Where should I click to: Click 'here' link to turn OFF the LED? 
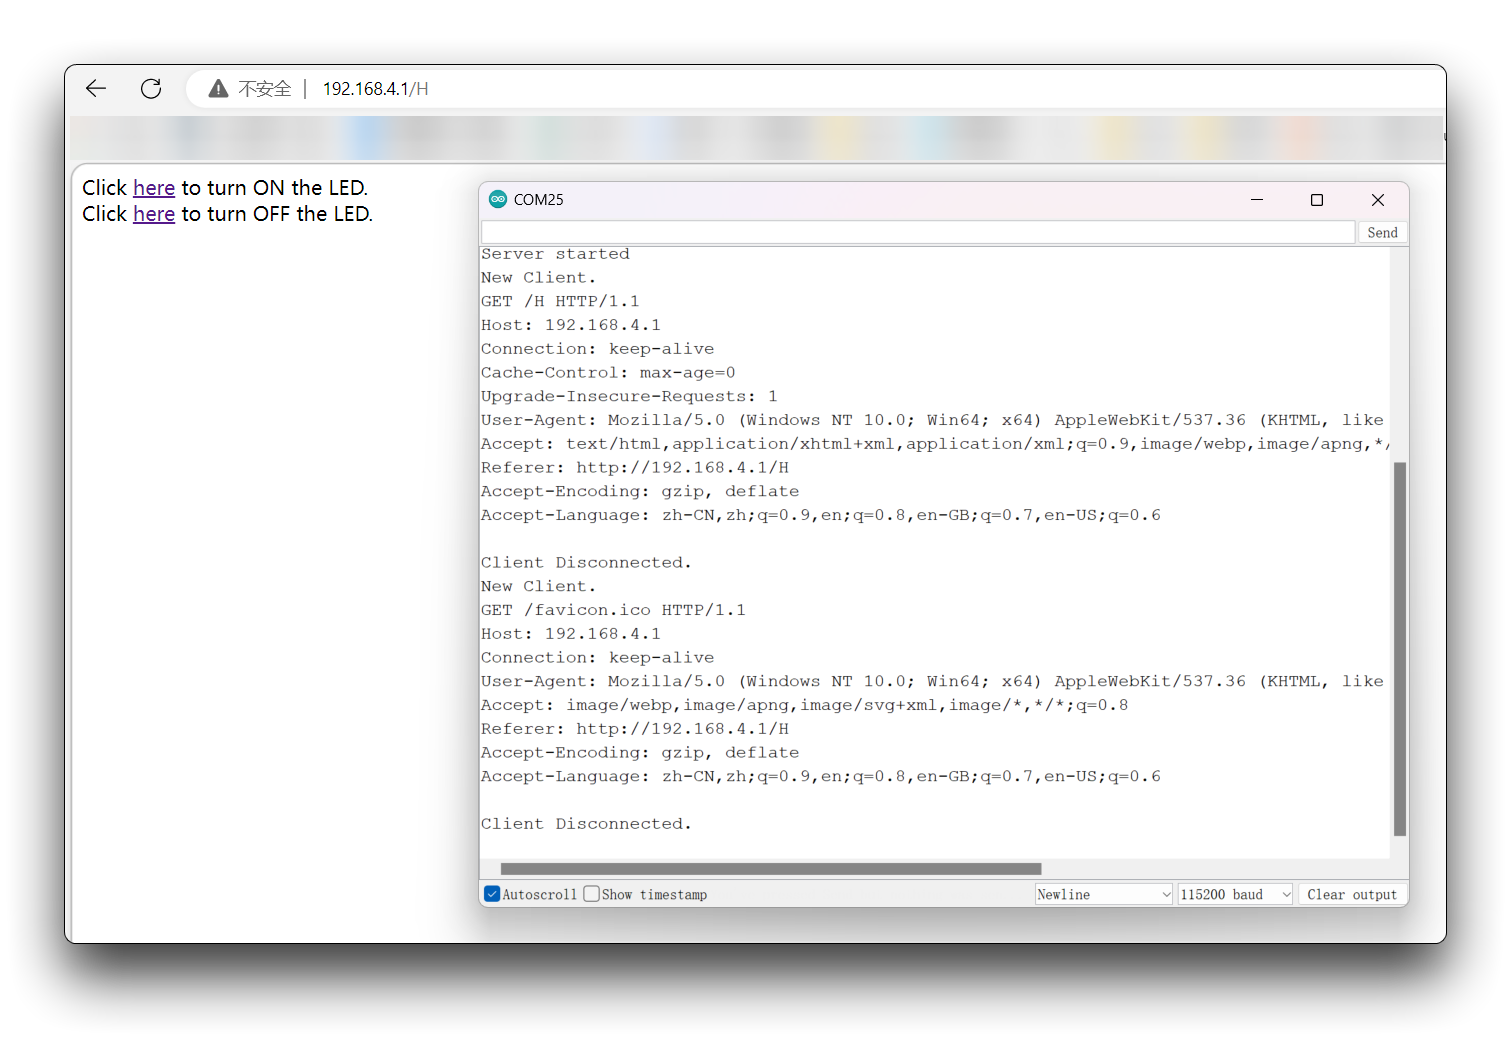click(x=154, y=214)
